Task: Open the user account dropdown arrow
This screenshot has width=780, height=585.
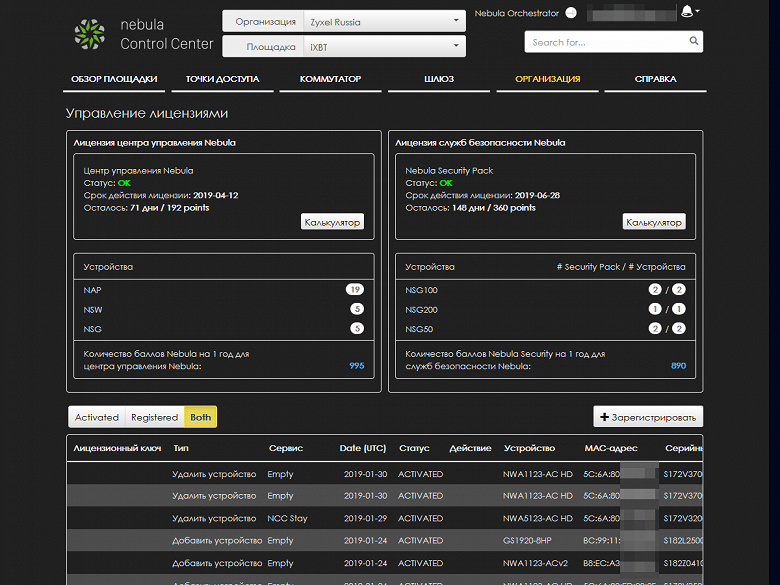Action: tap(697, 11)
